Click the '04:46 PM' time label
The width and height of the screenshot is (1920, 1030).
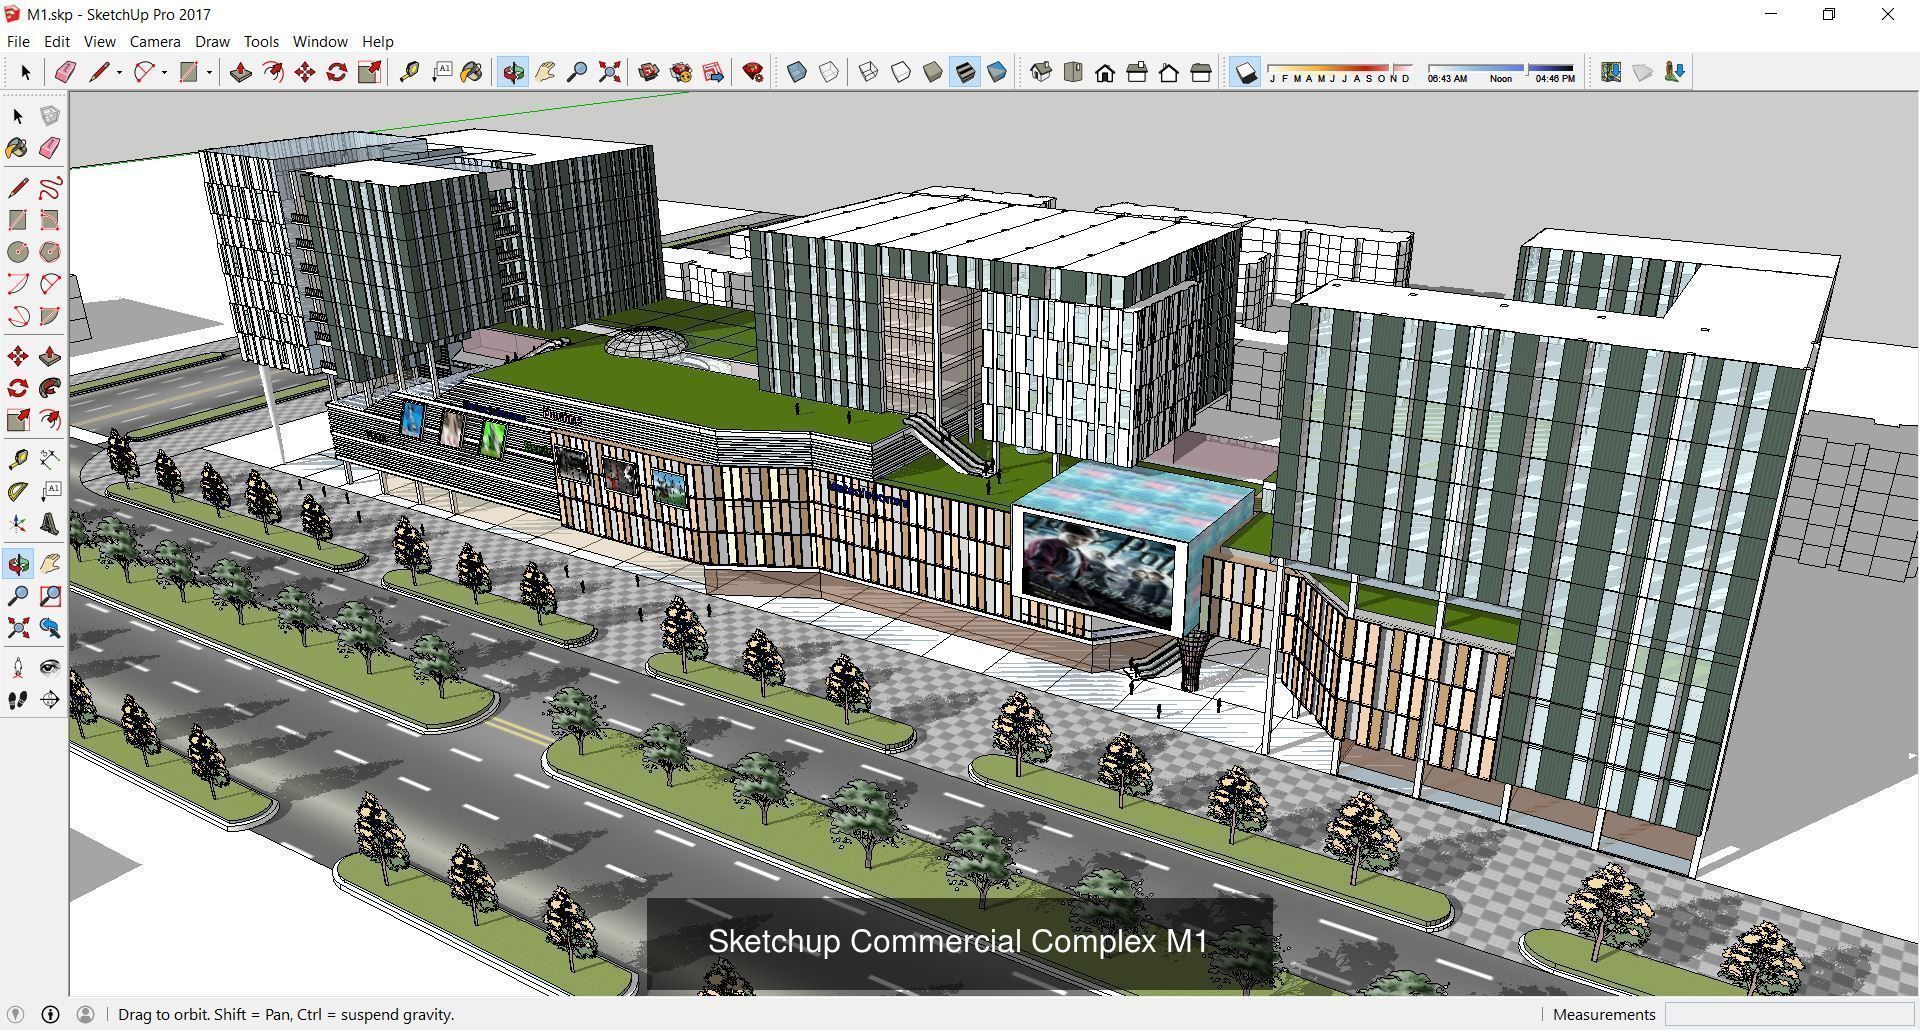click(x=1555, y=78)
